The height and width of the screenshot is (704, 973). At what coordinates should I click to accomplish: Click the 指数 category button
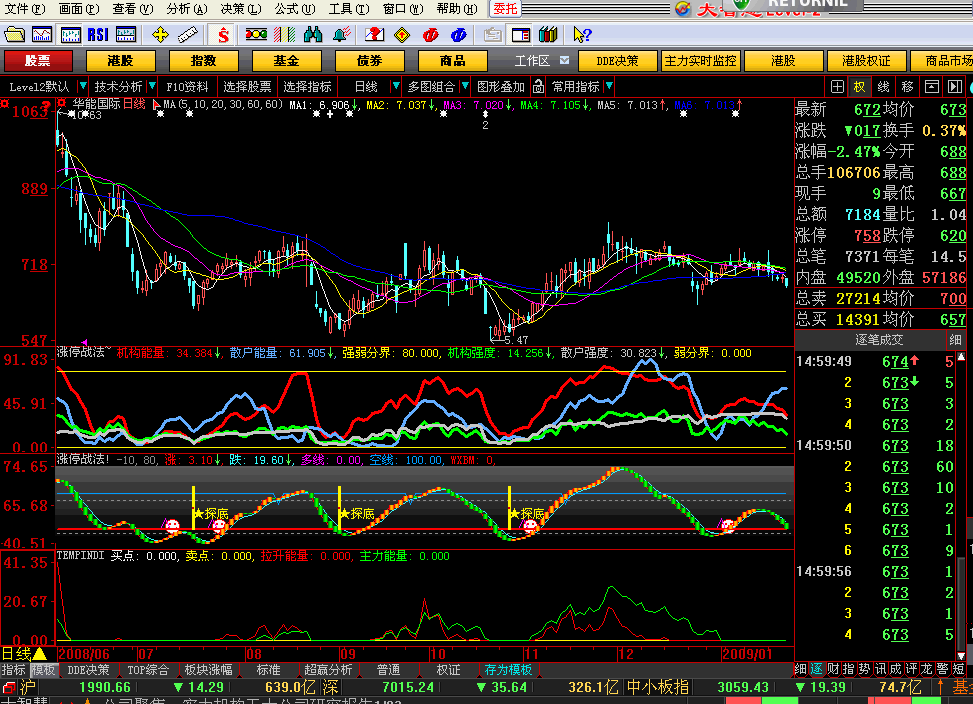(x=204, y=61)
